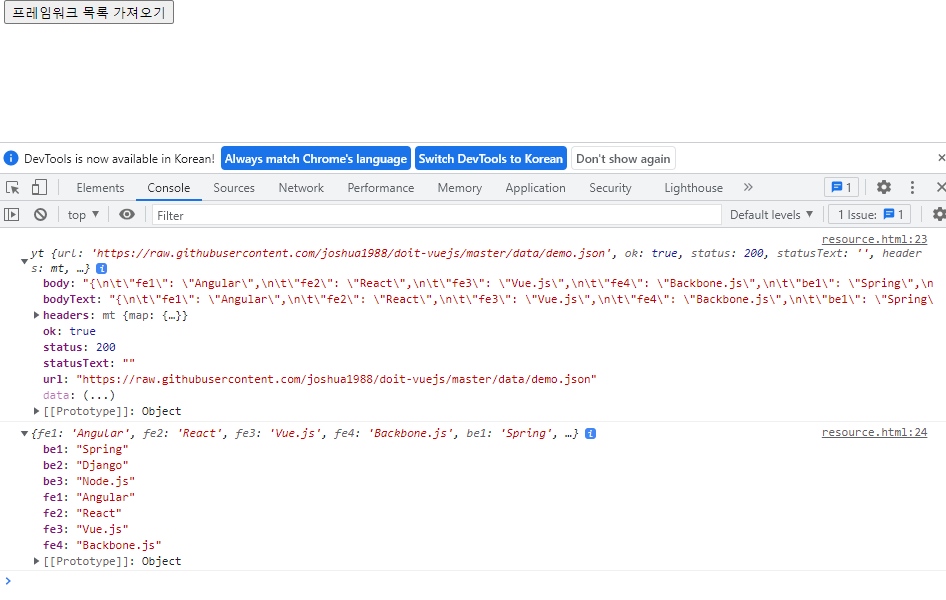
Task: Switch to the Console tab
Action: click(x=169, y=188)
